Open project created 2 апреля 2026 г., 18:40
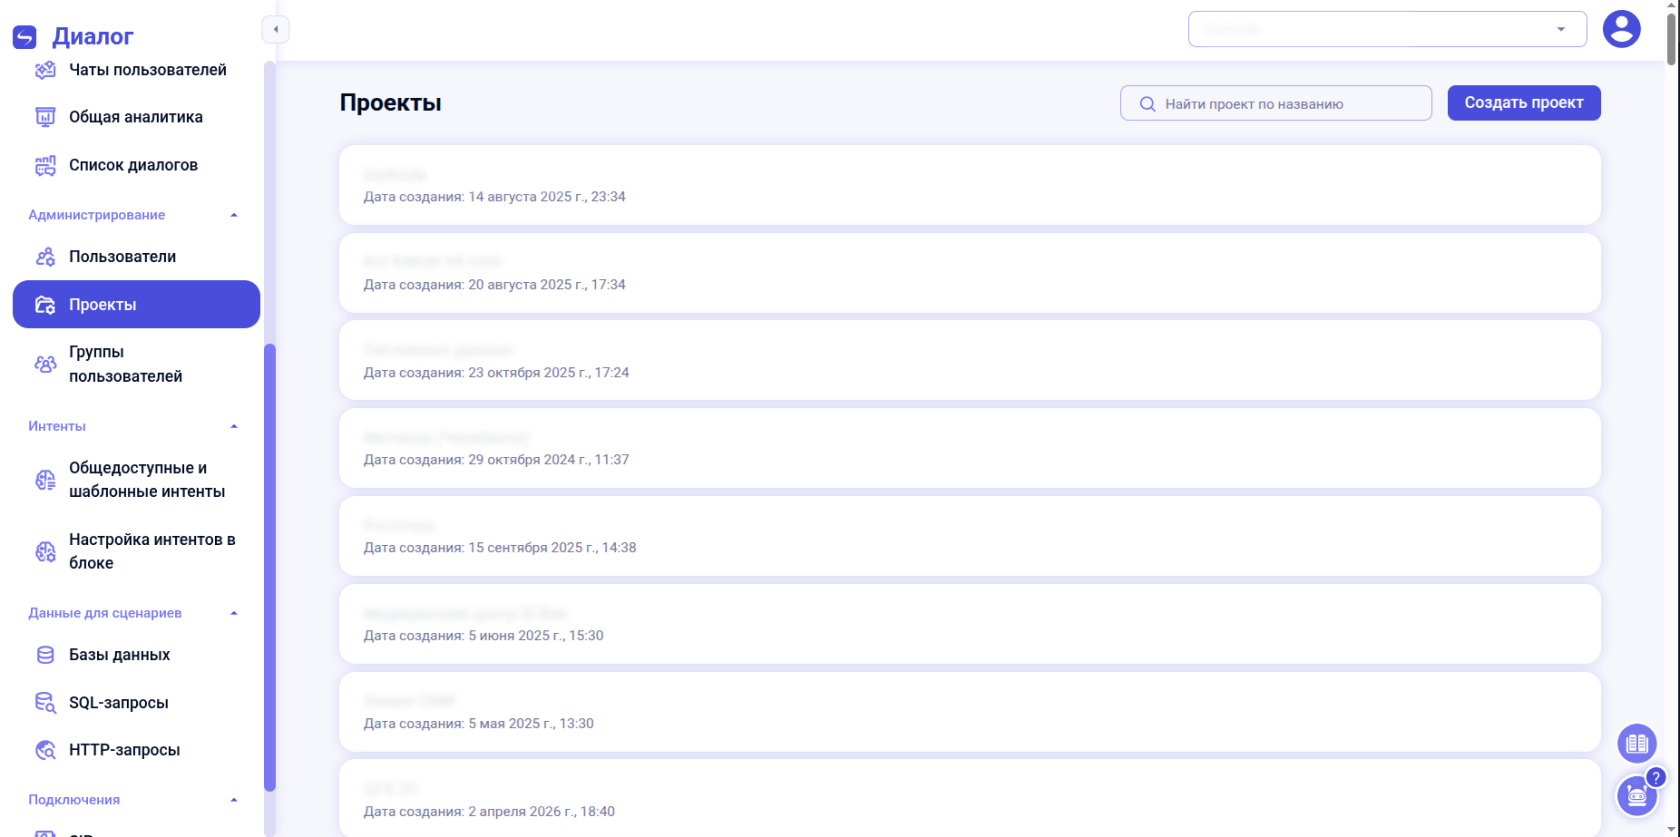The image size is (1680, 837). [970, 798]
